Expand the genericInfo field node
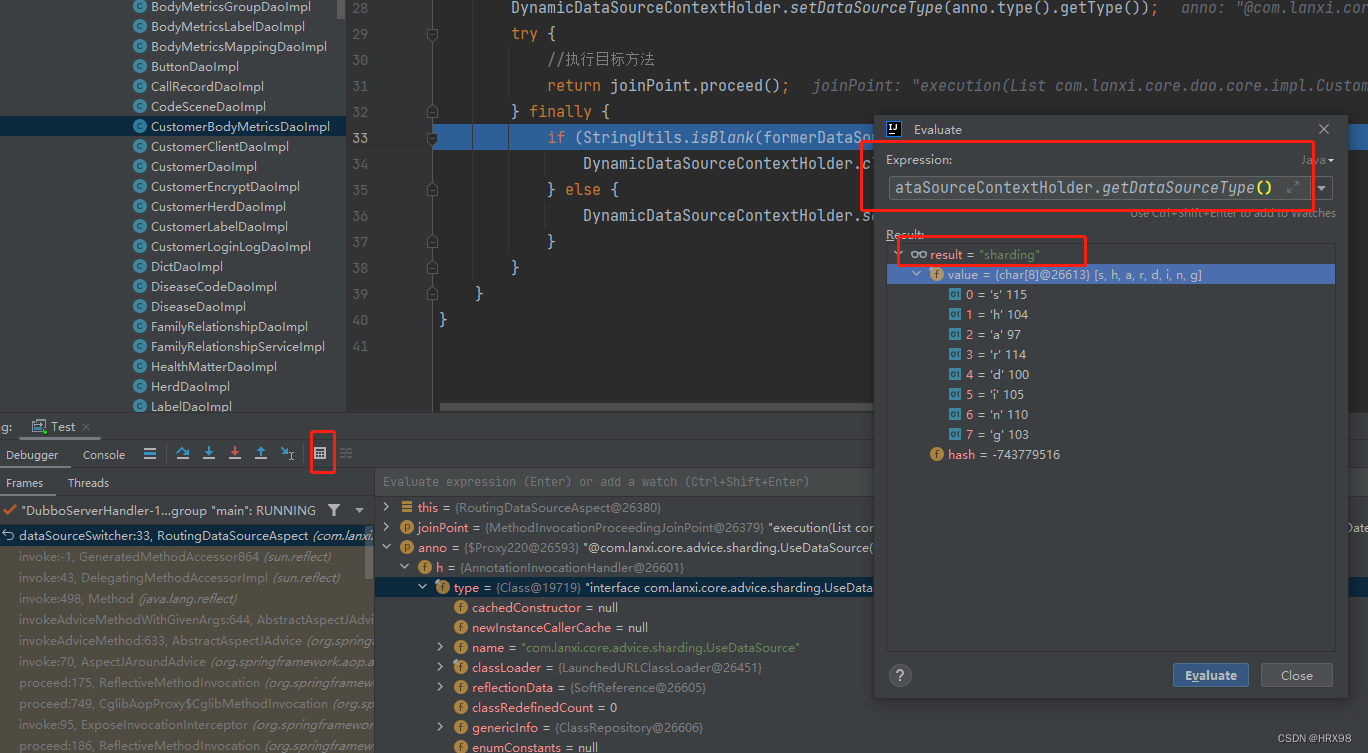The image size is (1368, 753). [441, 727]
